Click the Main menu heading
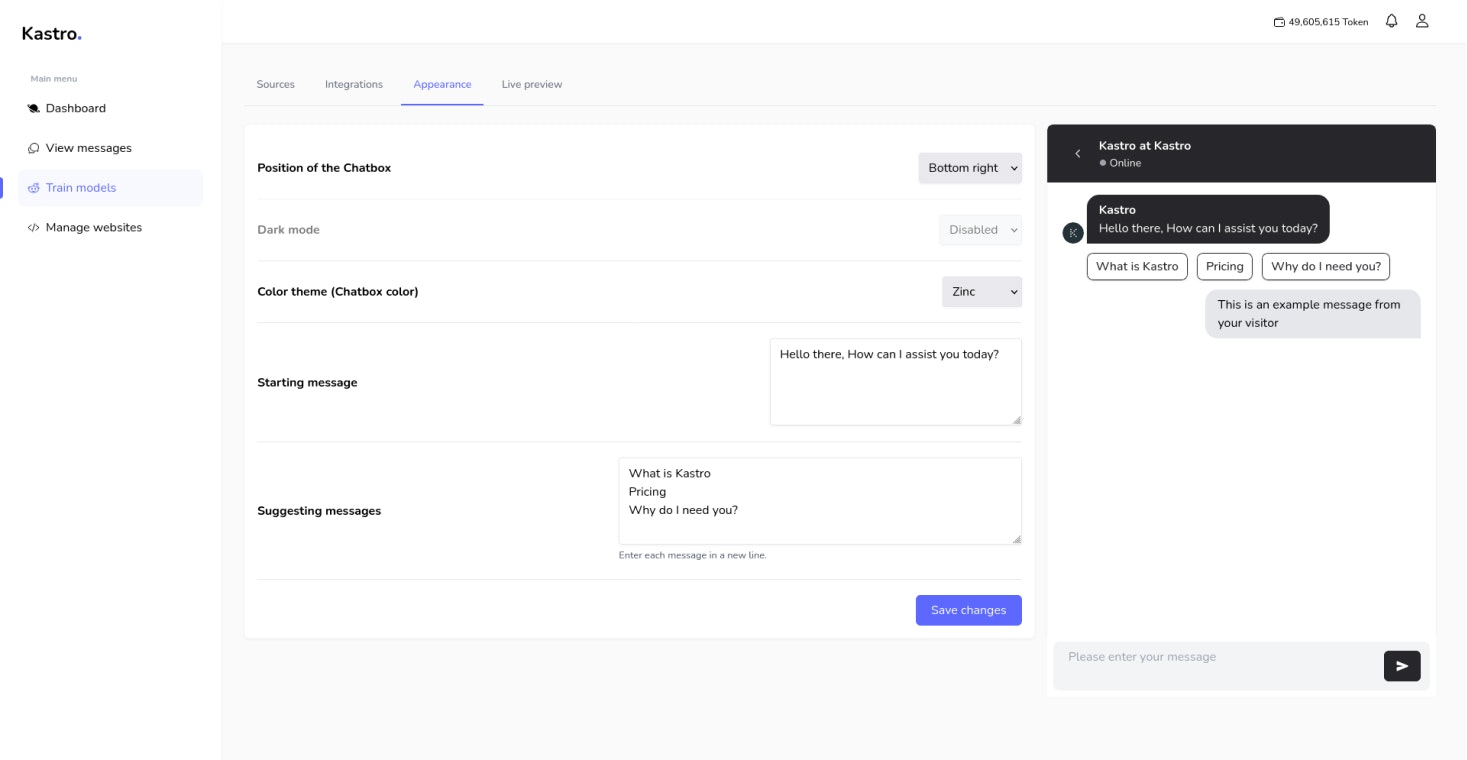 click(x=54, y=79)
